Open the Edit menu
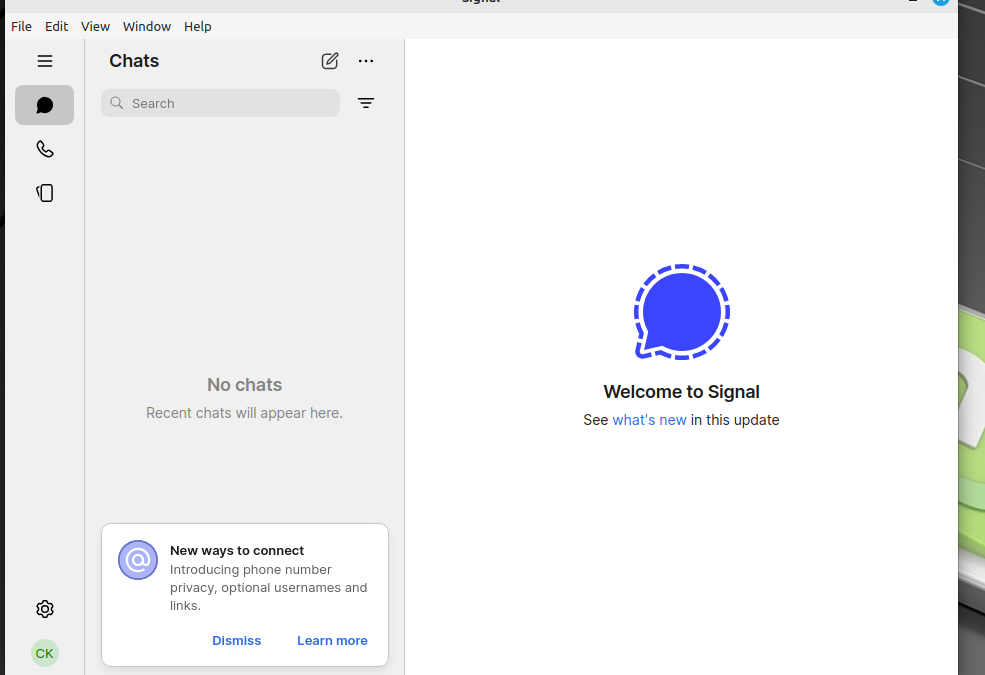This screenshot has height=675, width=985. 56,26
